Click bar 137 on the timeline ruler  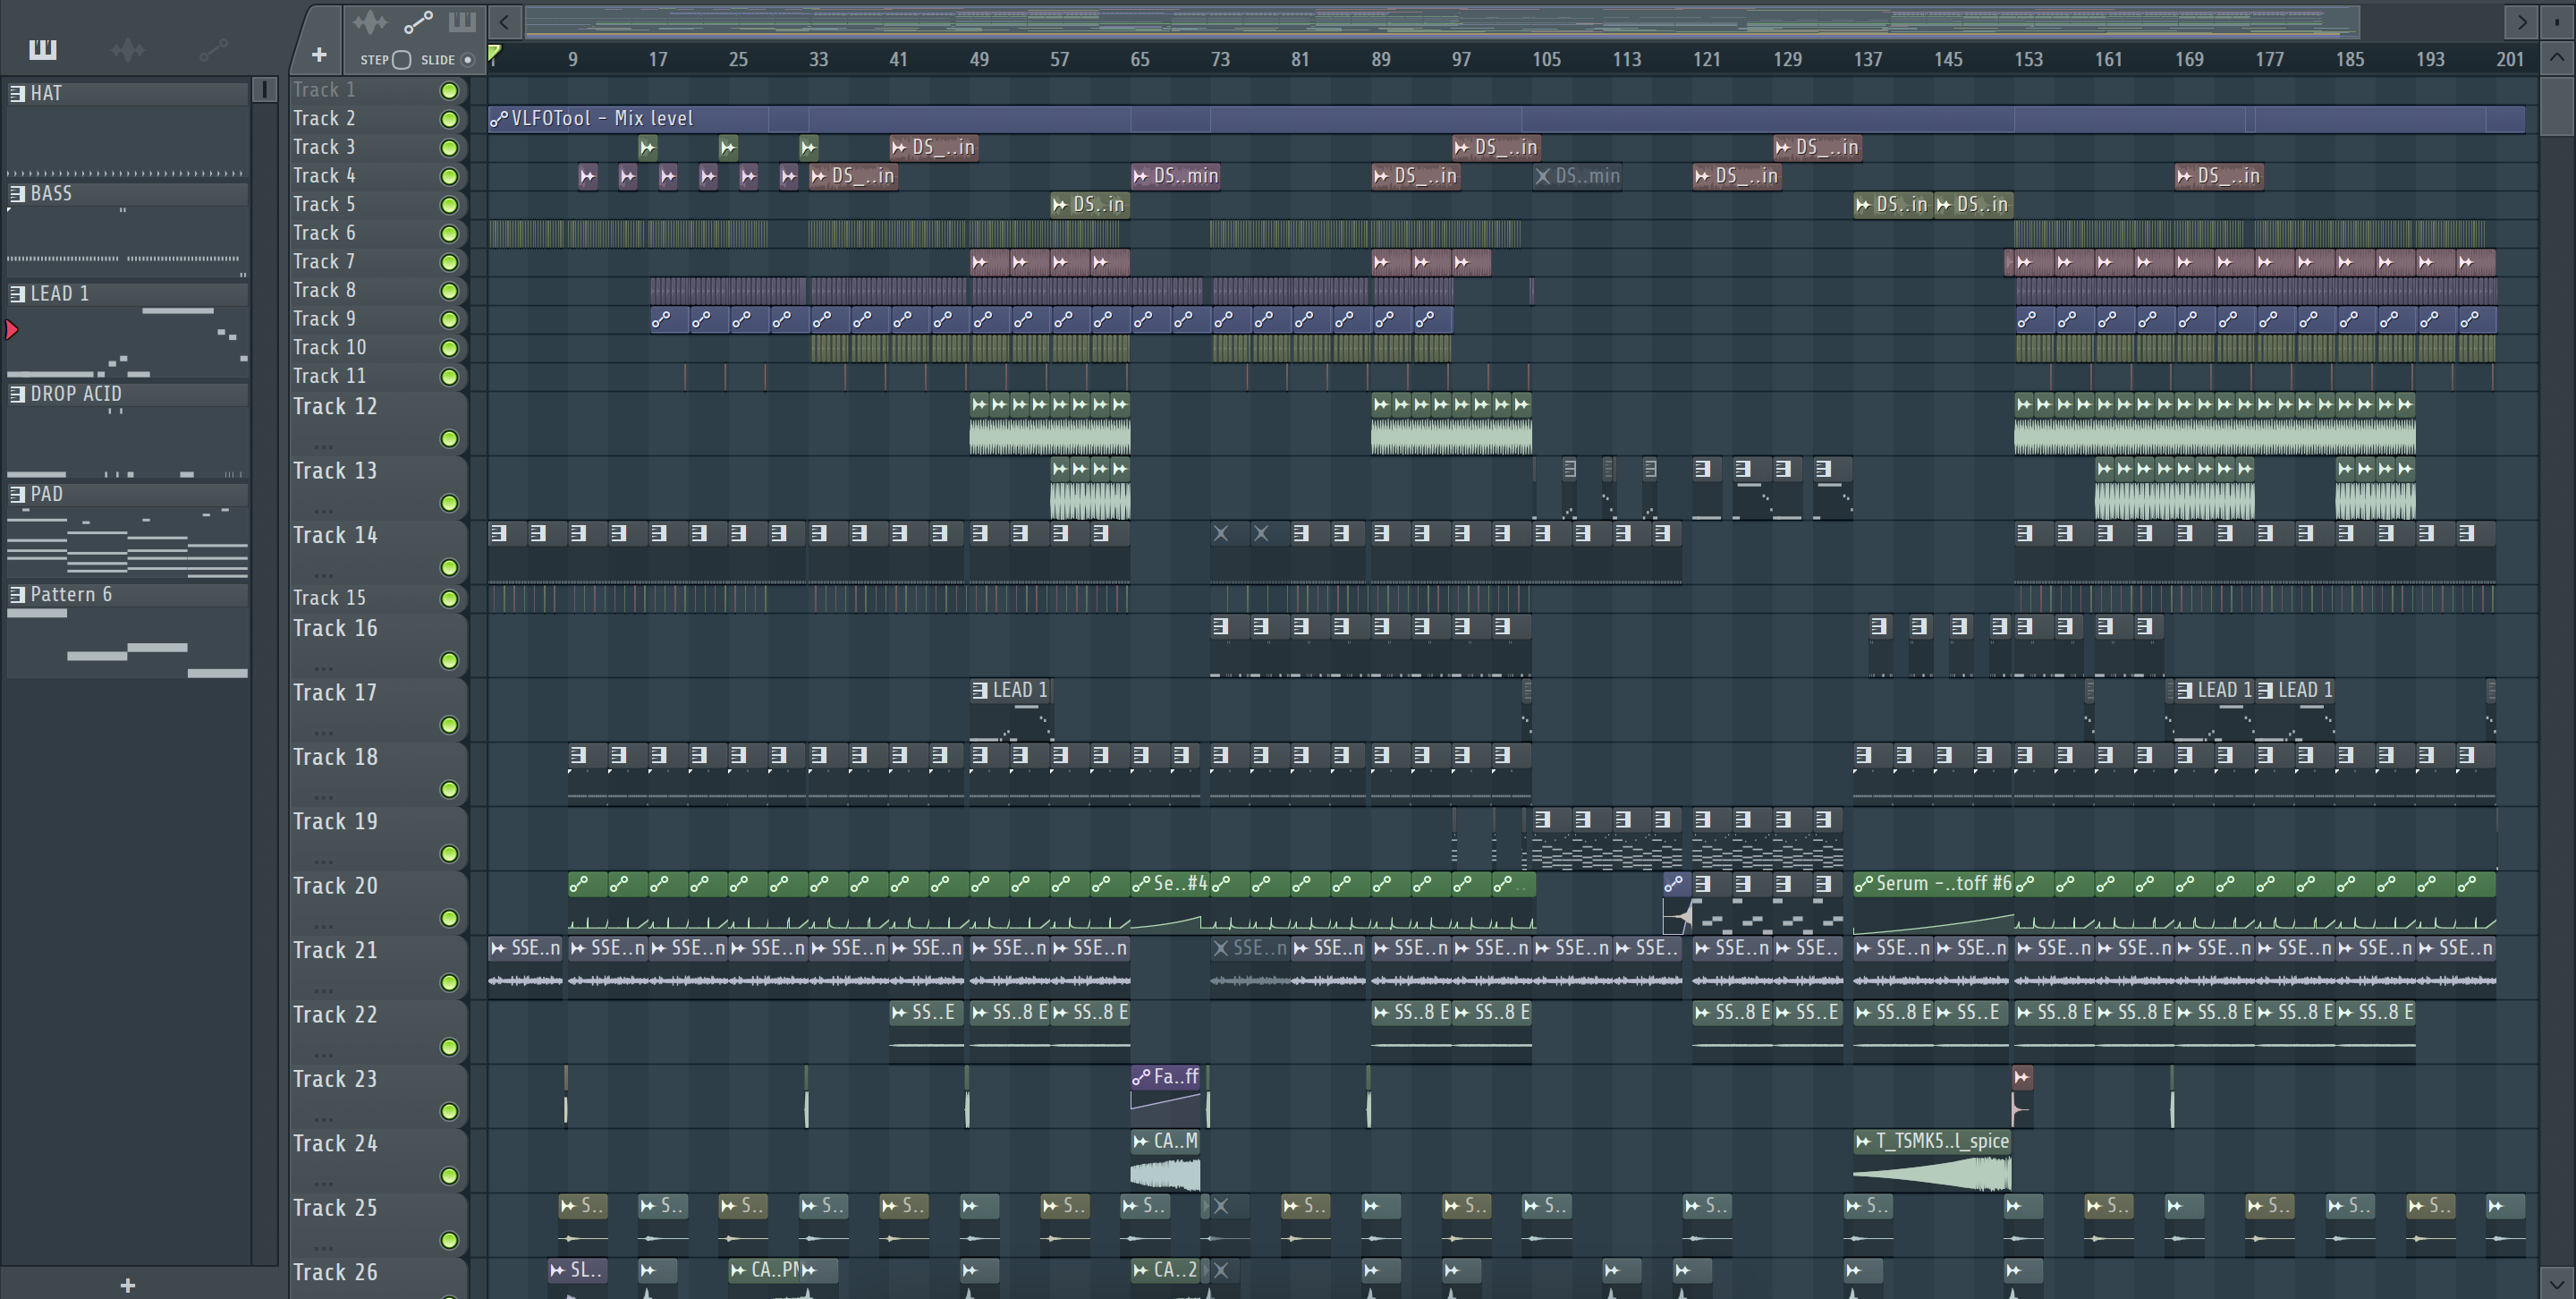(x=1867, y=59)
